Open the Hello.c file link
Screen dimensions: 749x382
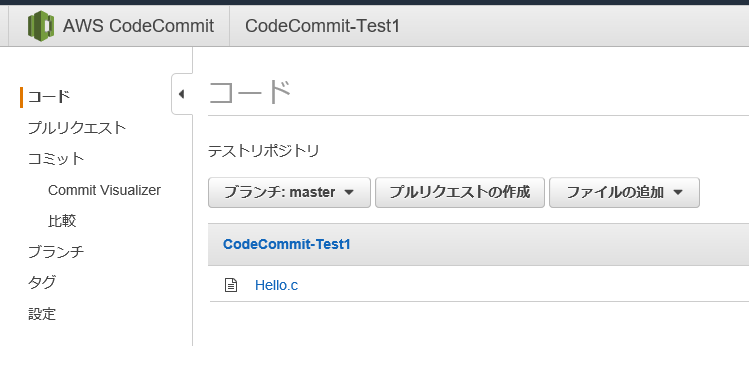coord(276,285)
